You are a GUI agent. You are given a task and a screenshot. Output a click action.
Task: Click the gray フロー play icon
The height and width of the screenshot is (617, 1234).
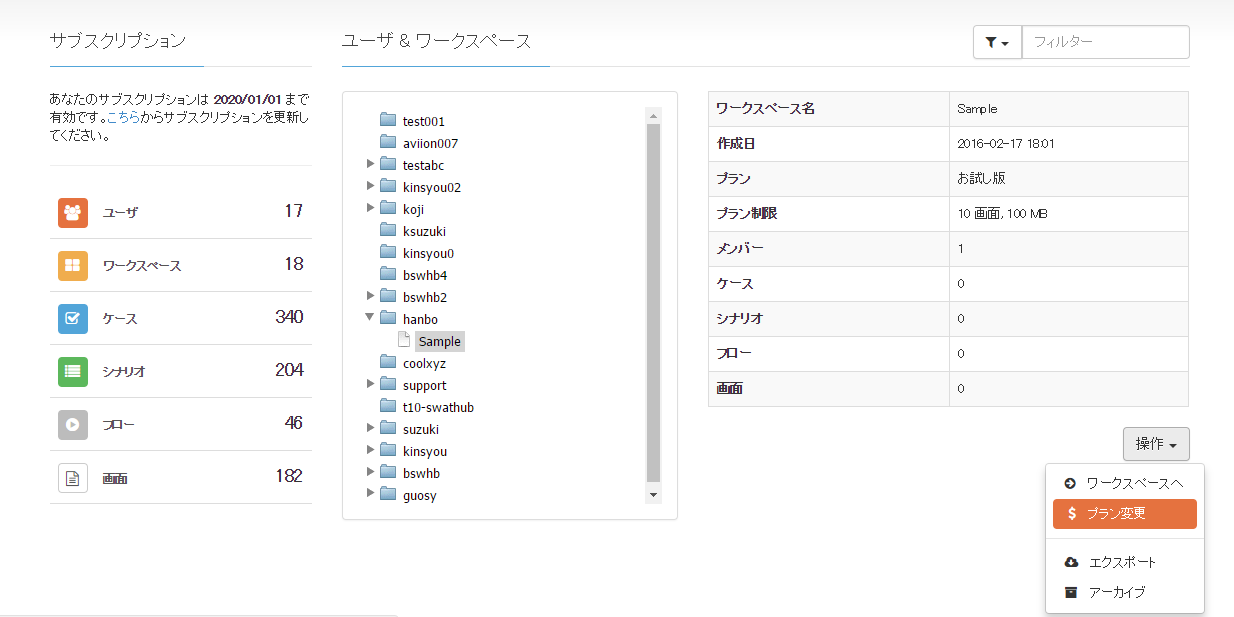73,424
